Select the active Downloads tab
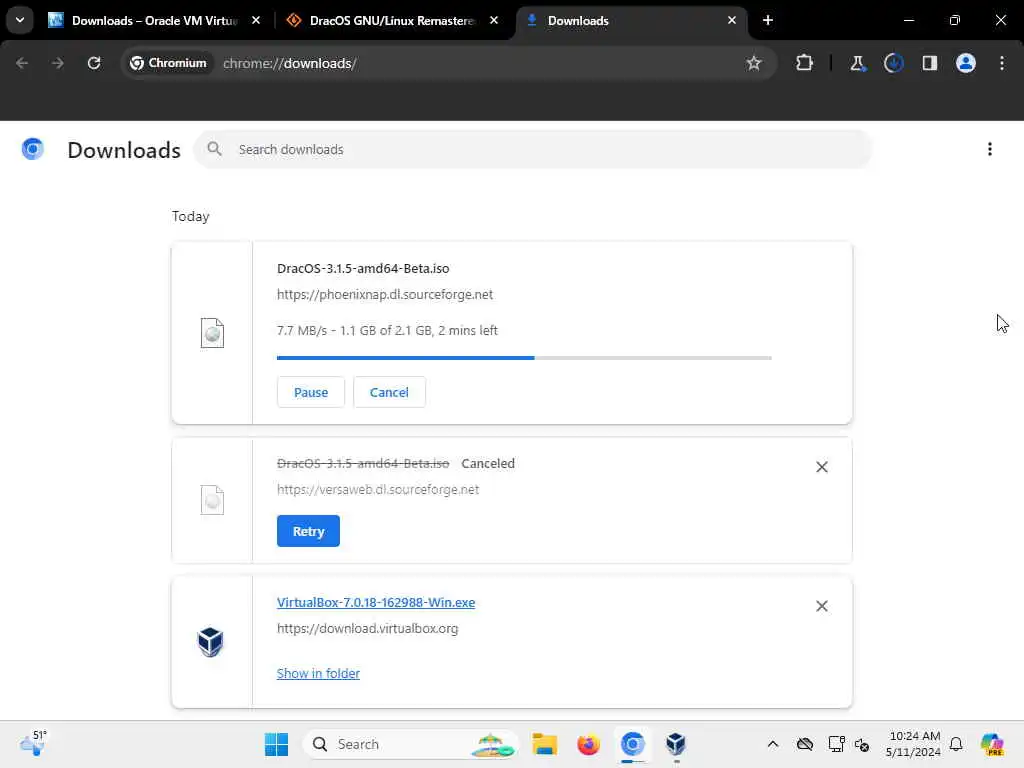Viewport: 1024px width, 768px height. tap(632, 20)
